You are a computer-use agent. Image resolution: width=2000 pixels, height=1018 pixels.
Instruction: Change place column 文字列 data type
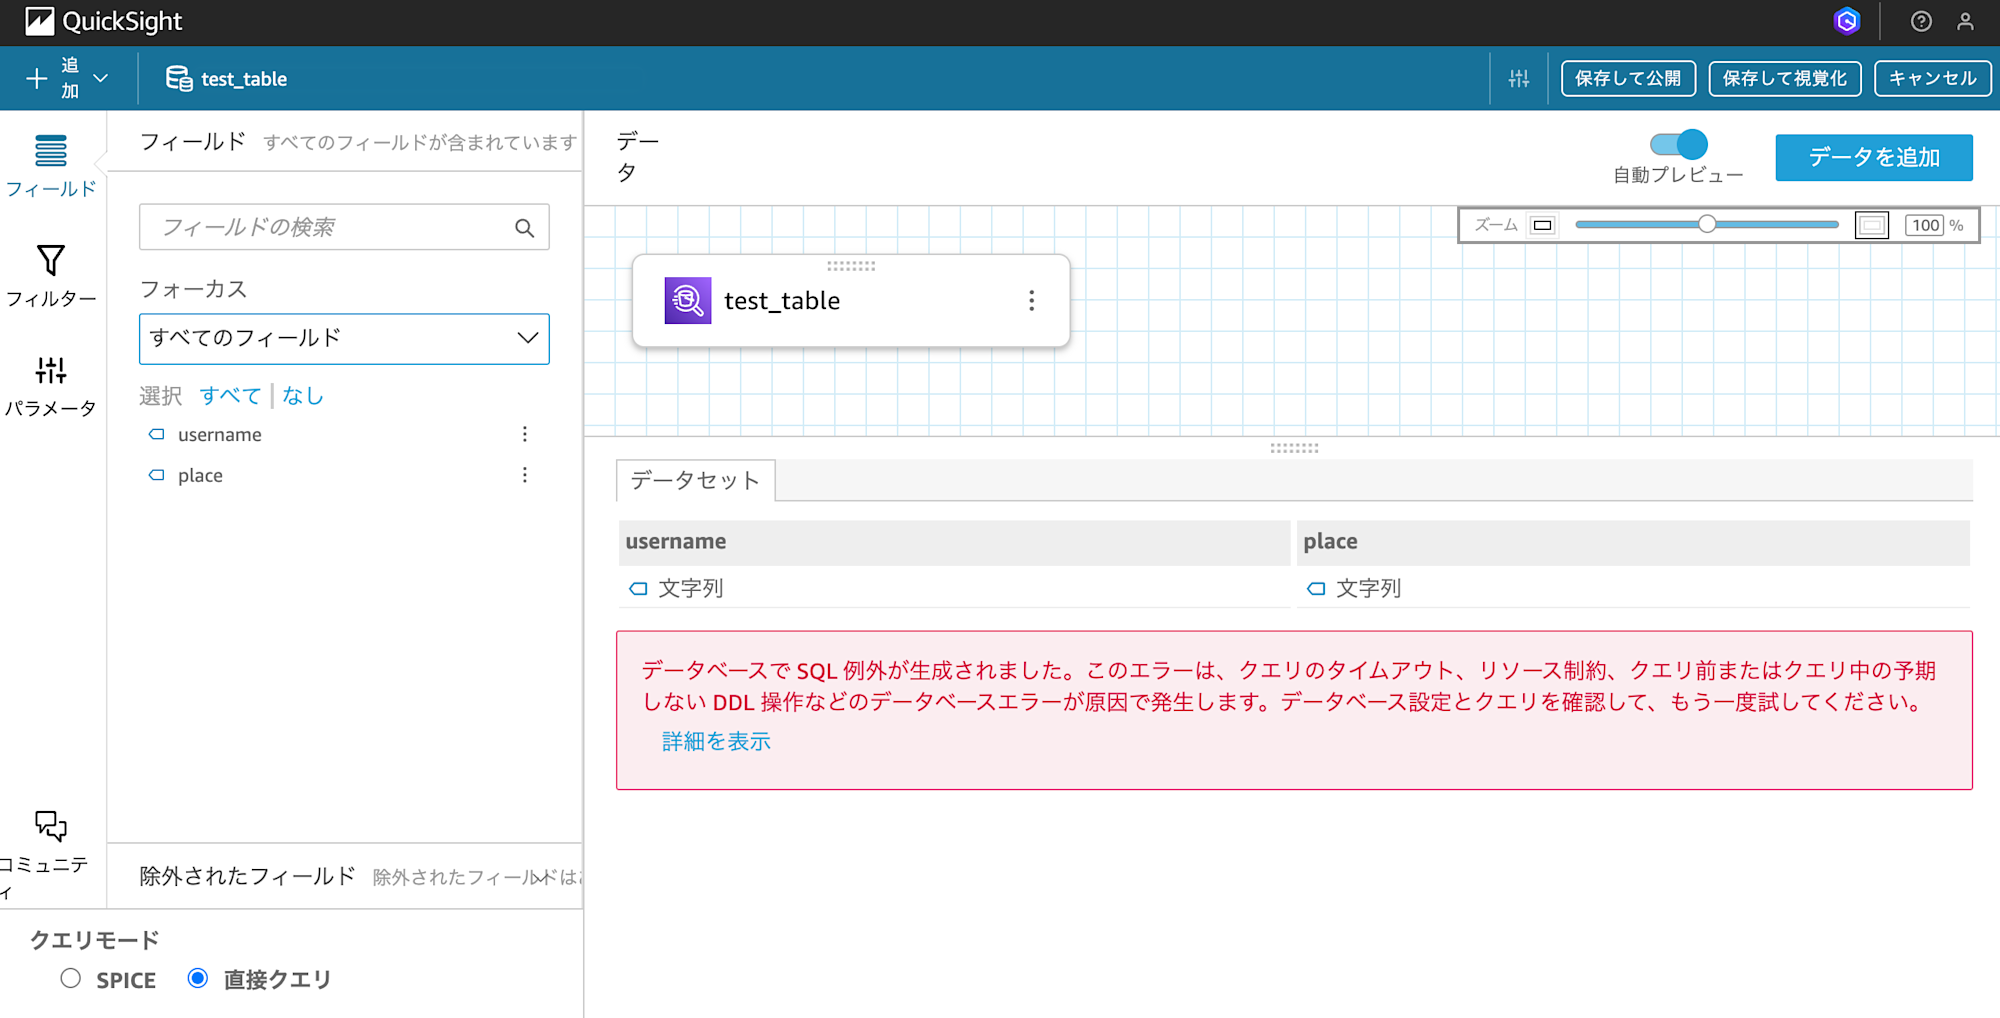coord(1354,588)
